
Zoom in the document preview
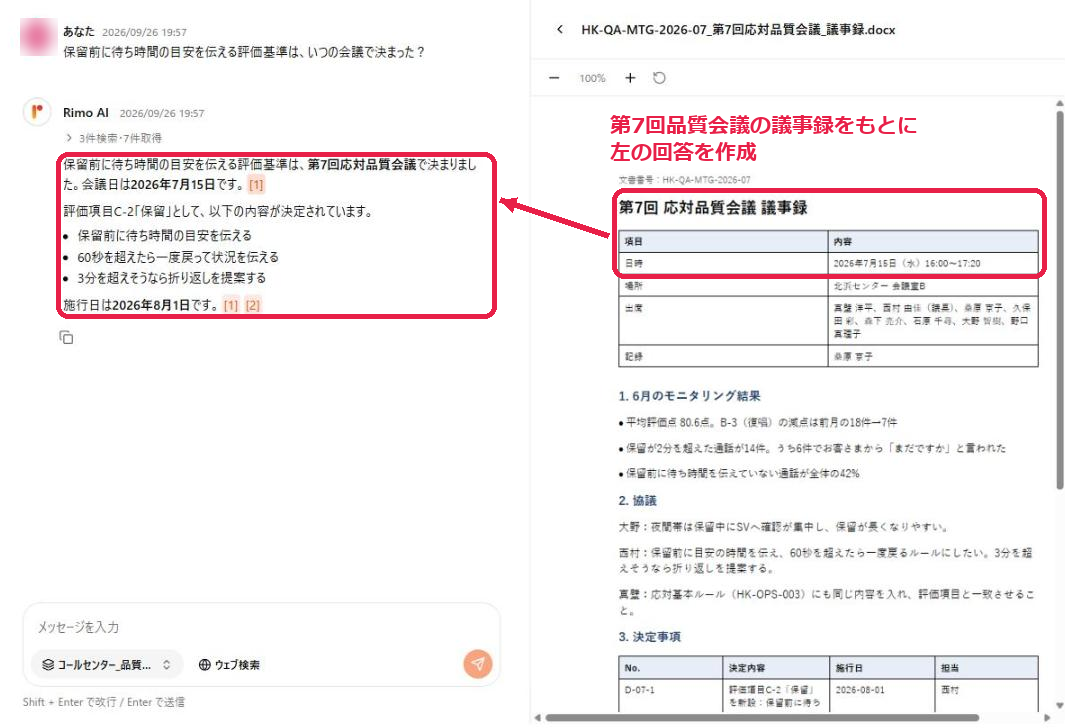pyautogui.click(x=630, y=78)
